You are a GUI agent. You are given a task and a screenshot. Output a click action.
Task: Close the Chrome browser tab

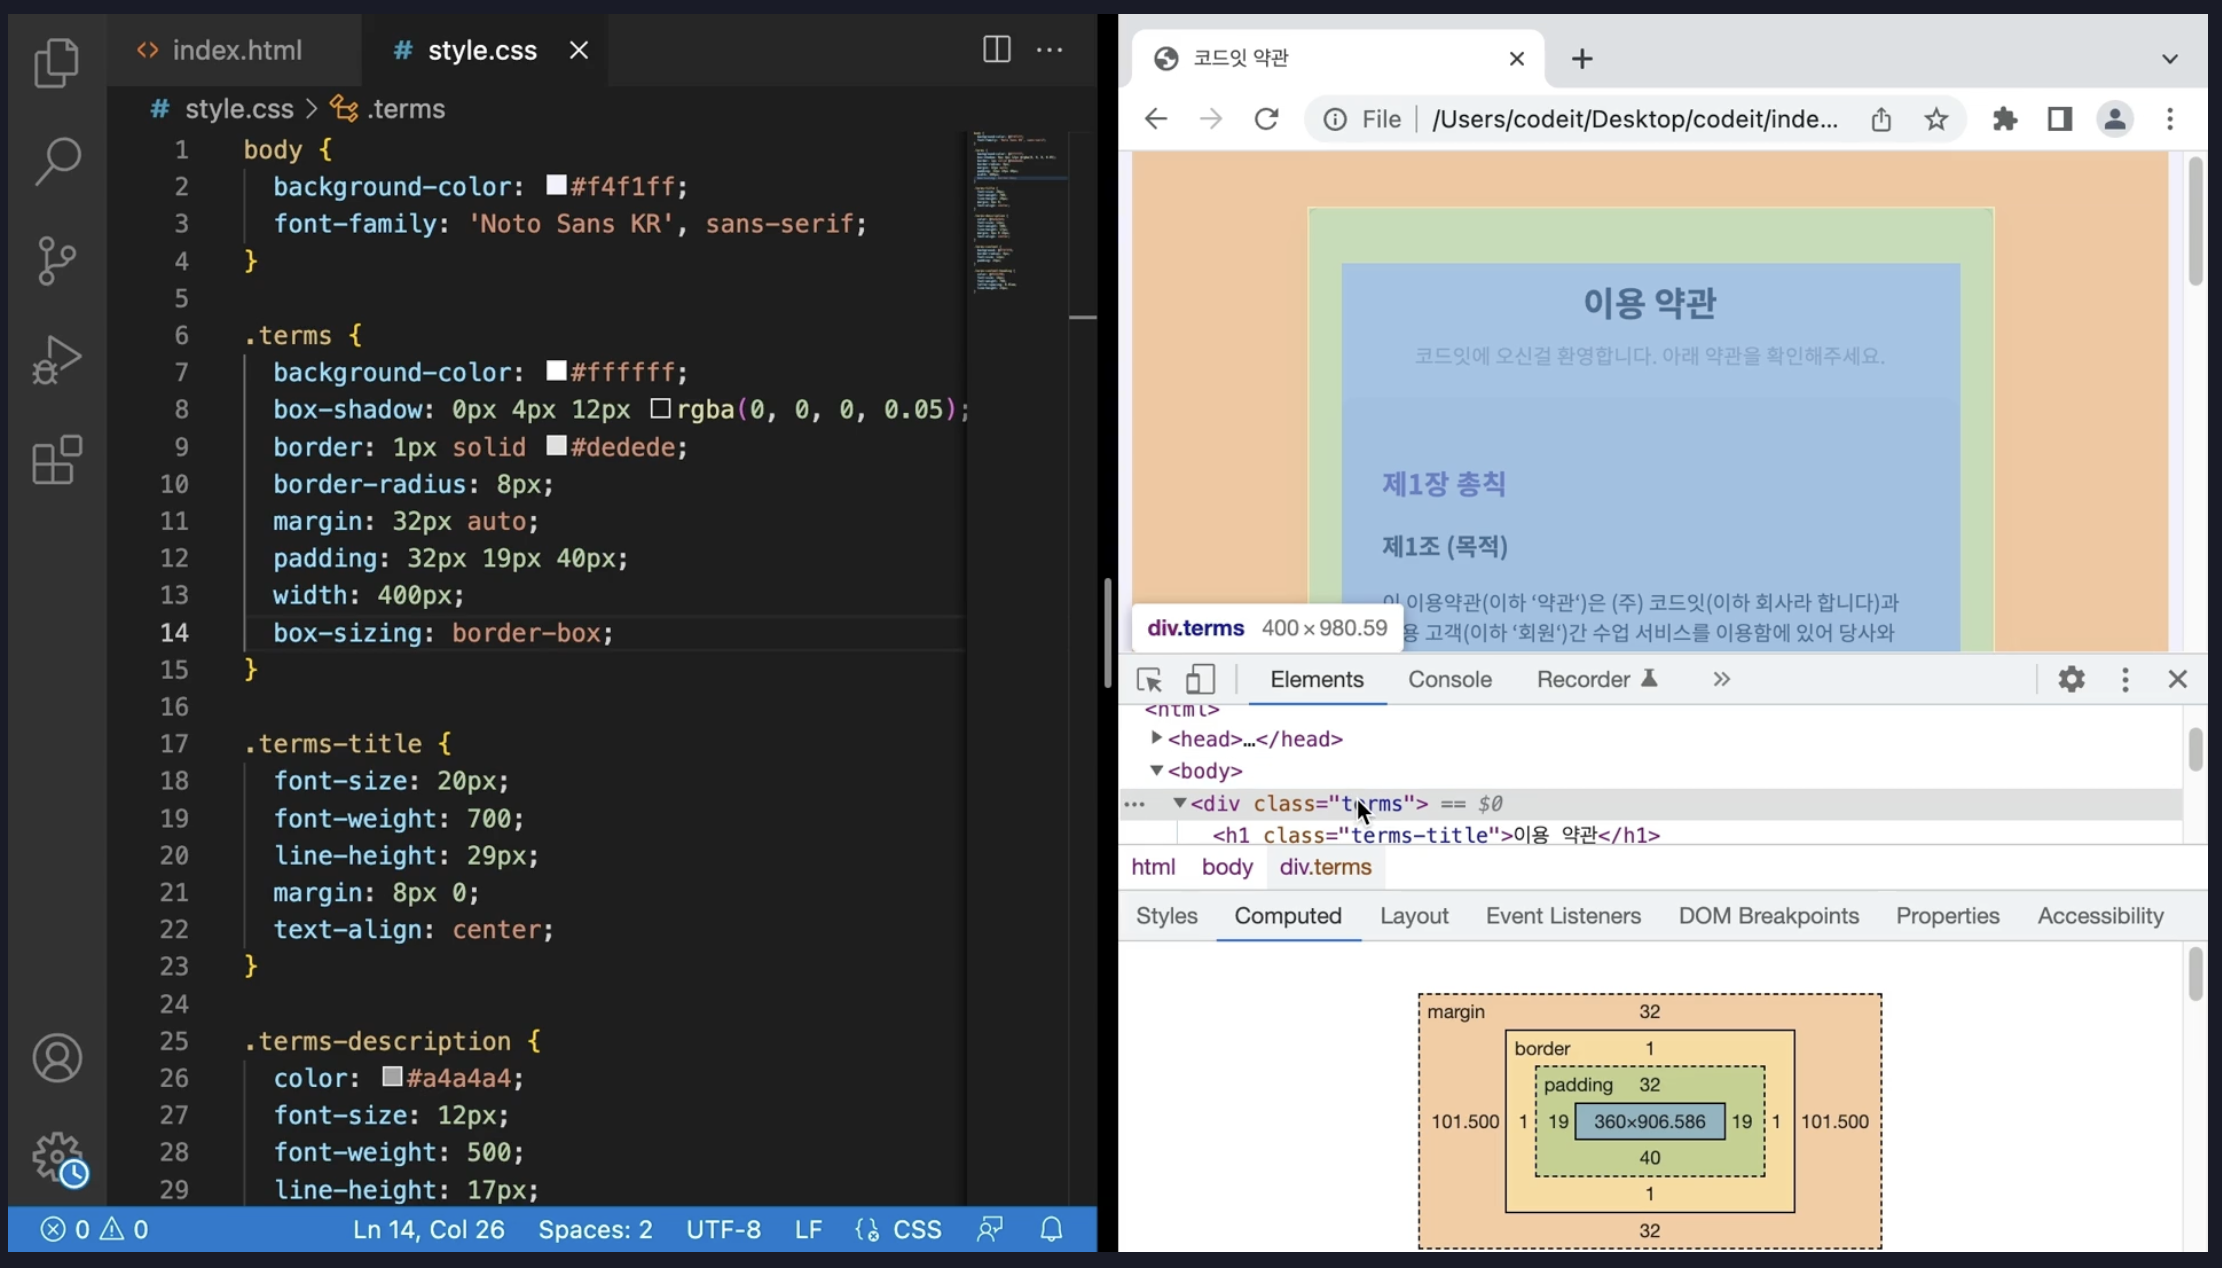click(1516, 58)
